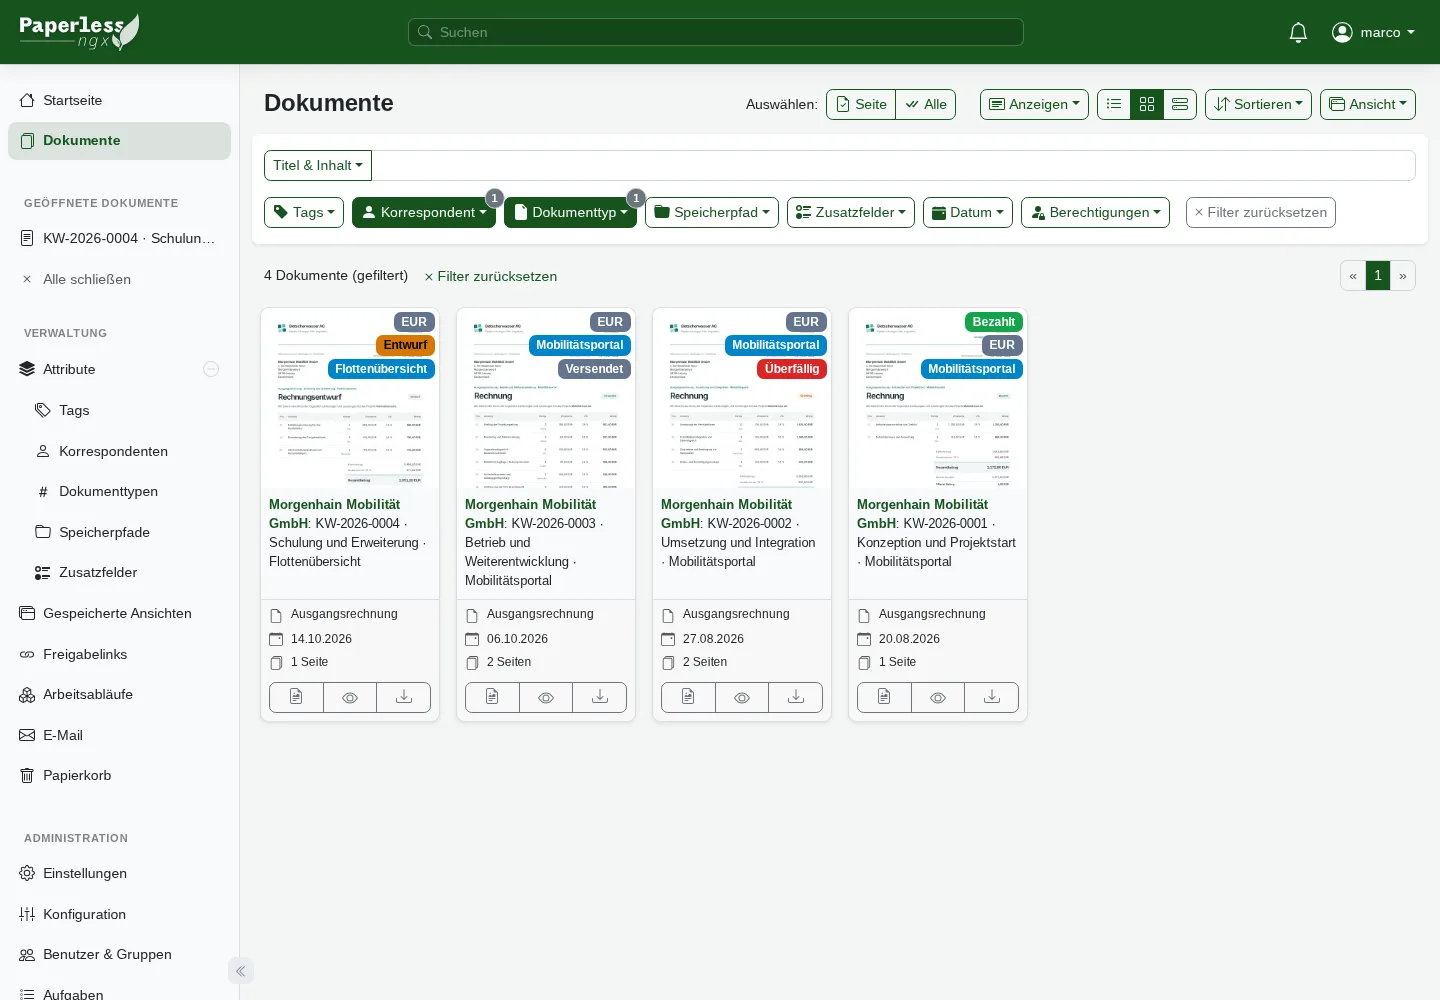Screen dimensions: 1440x1000
Task: Open the notifications bell
Action: tap(1298, 32)
